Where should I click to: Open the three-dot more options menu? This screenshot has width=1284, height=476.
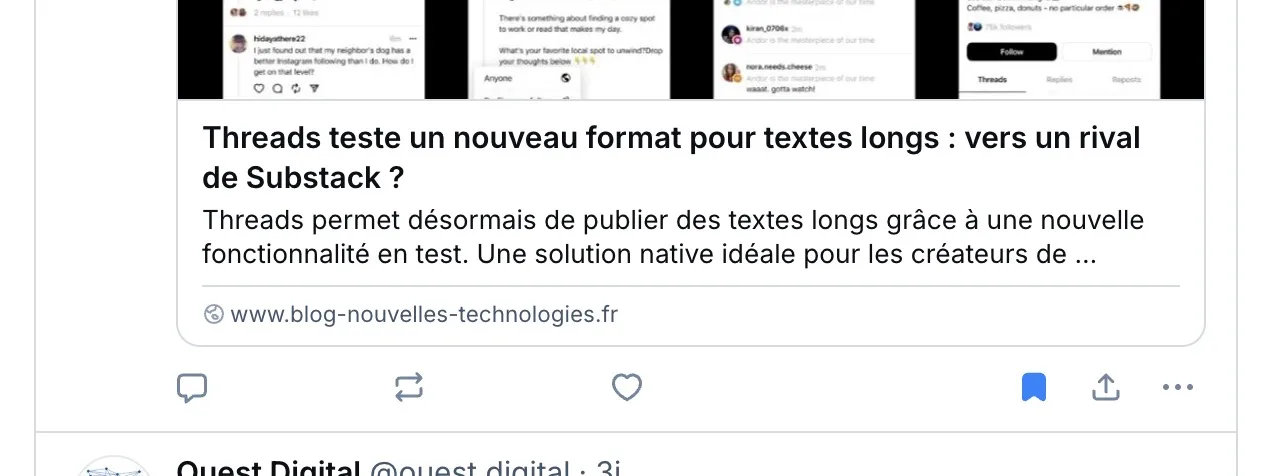click(1178, 388)
